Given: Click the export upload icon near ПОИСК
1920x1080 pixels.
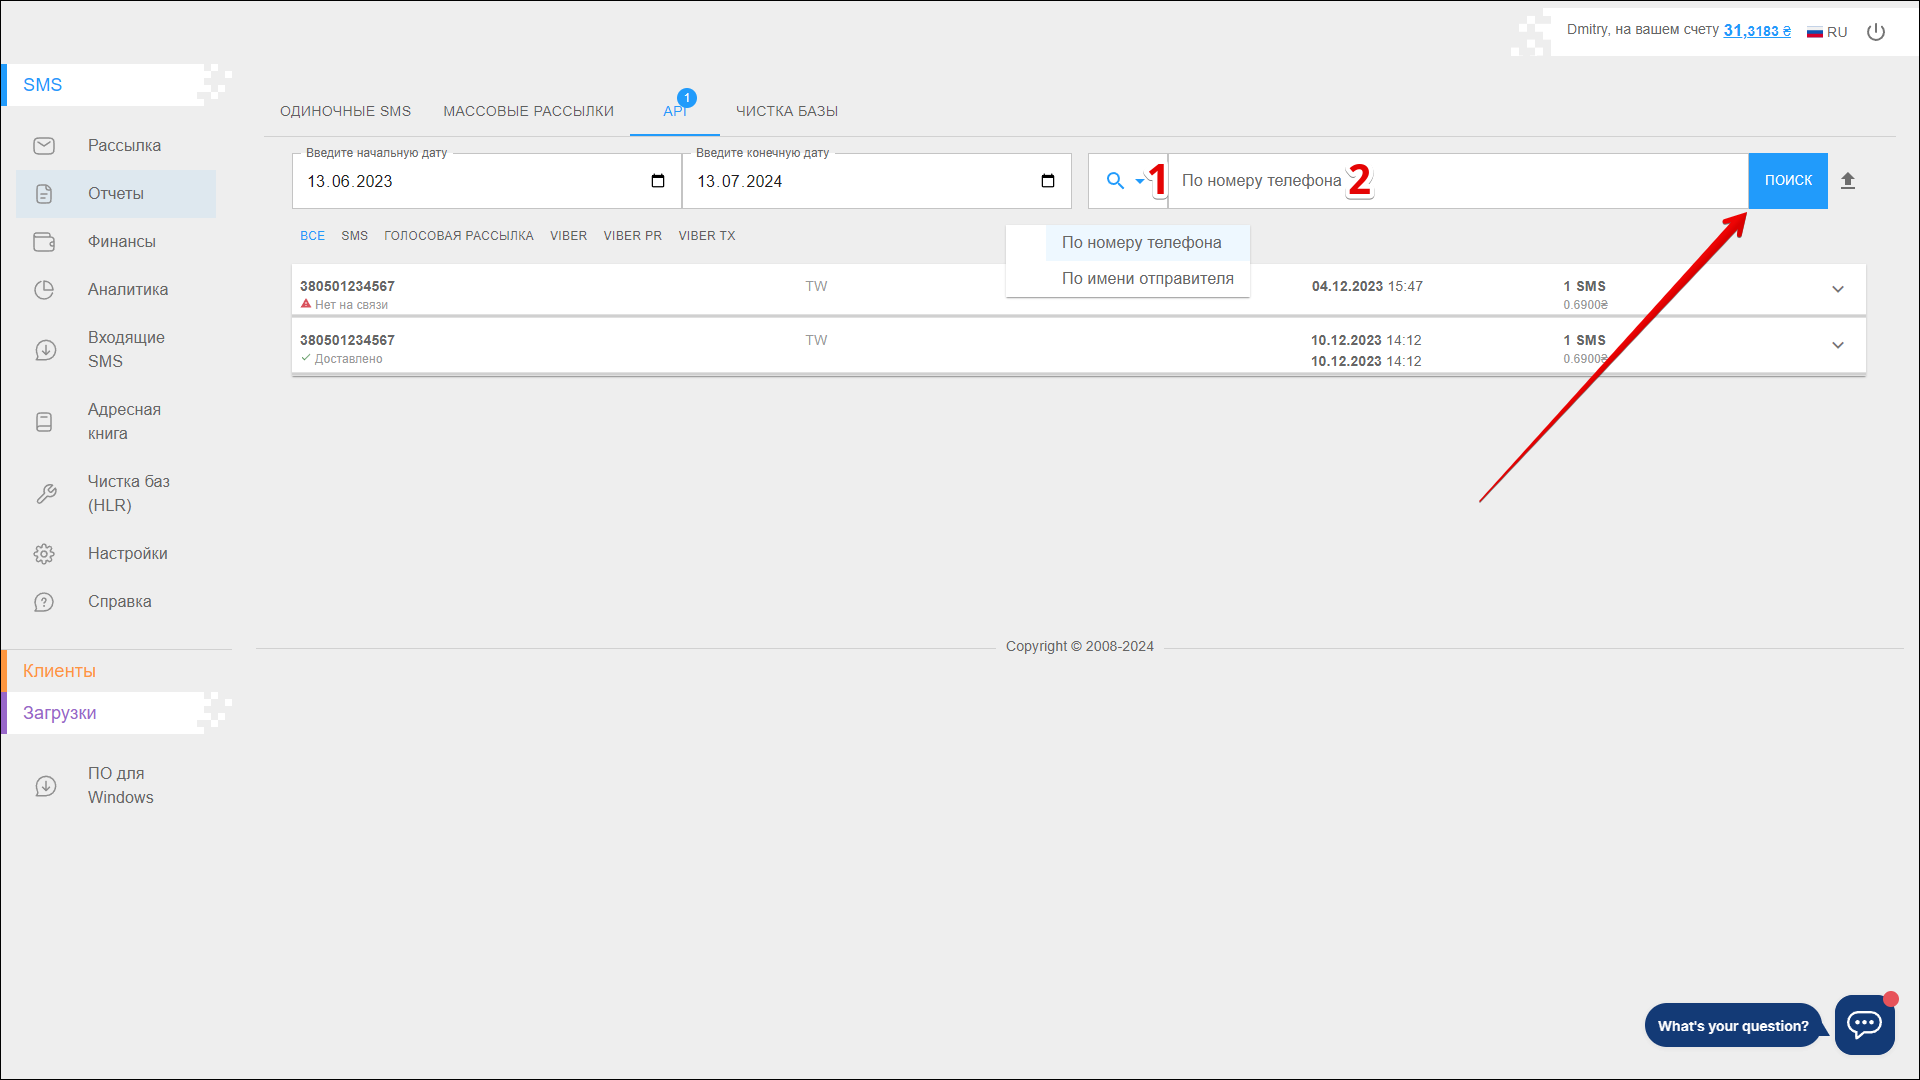Looking at the screenshot, I should 1848,181.
